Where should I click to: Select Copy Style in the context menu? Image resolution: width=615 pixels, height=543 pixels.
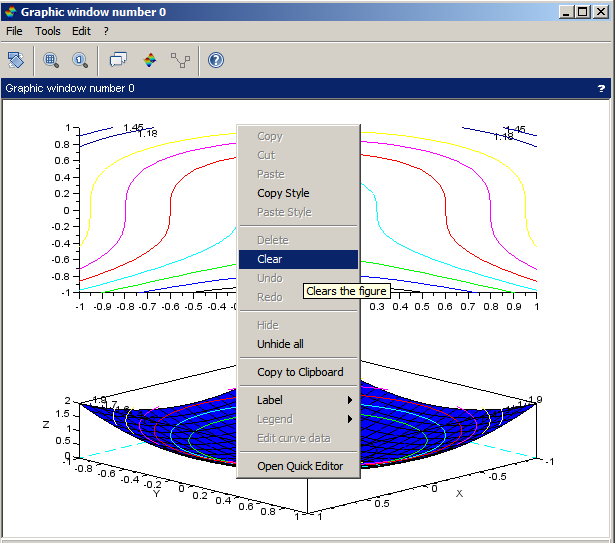click(283, 193)
